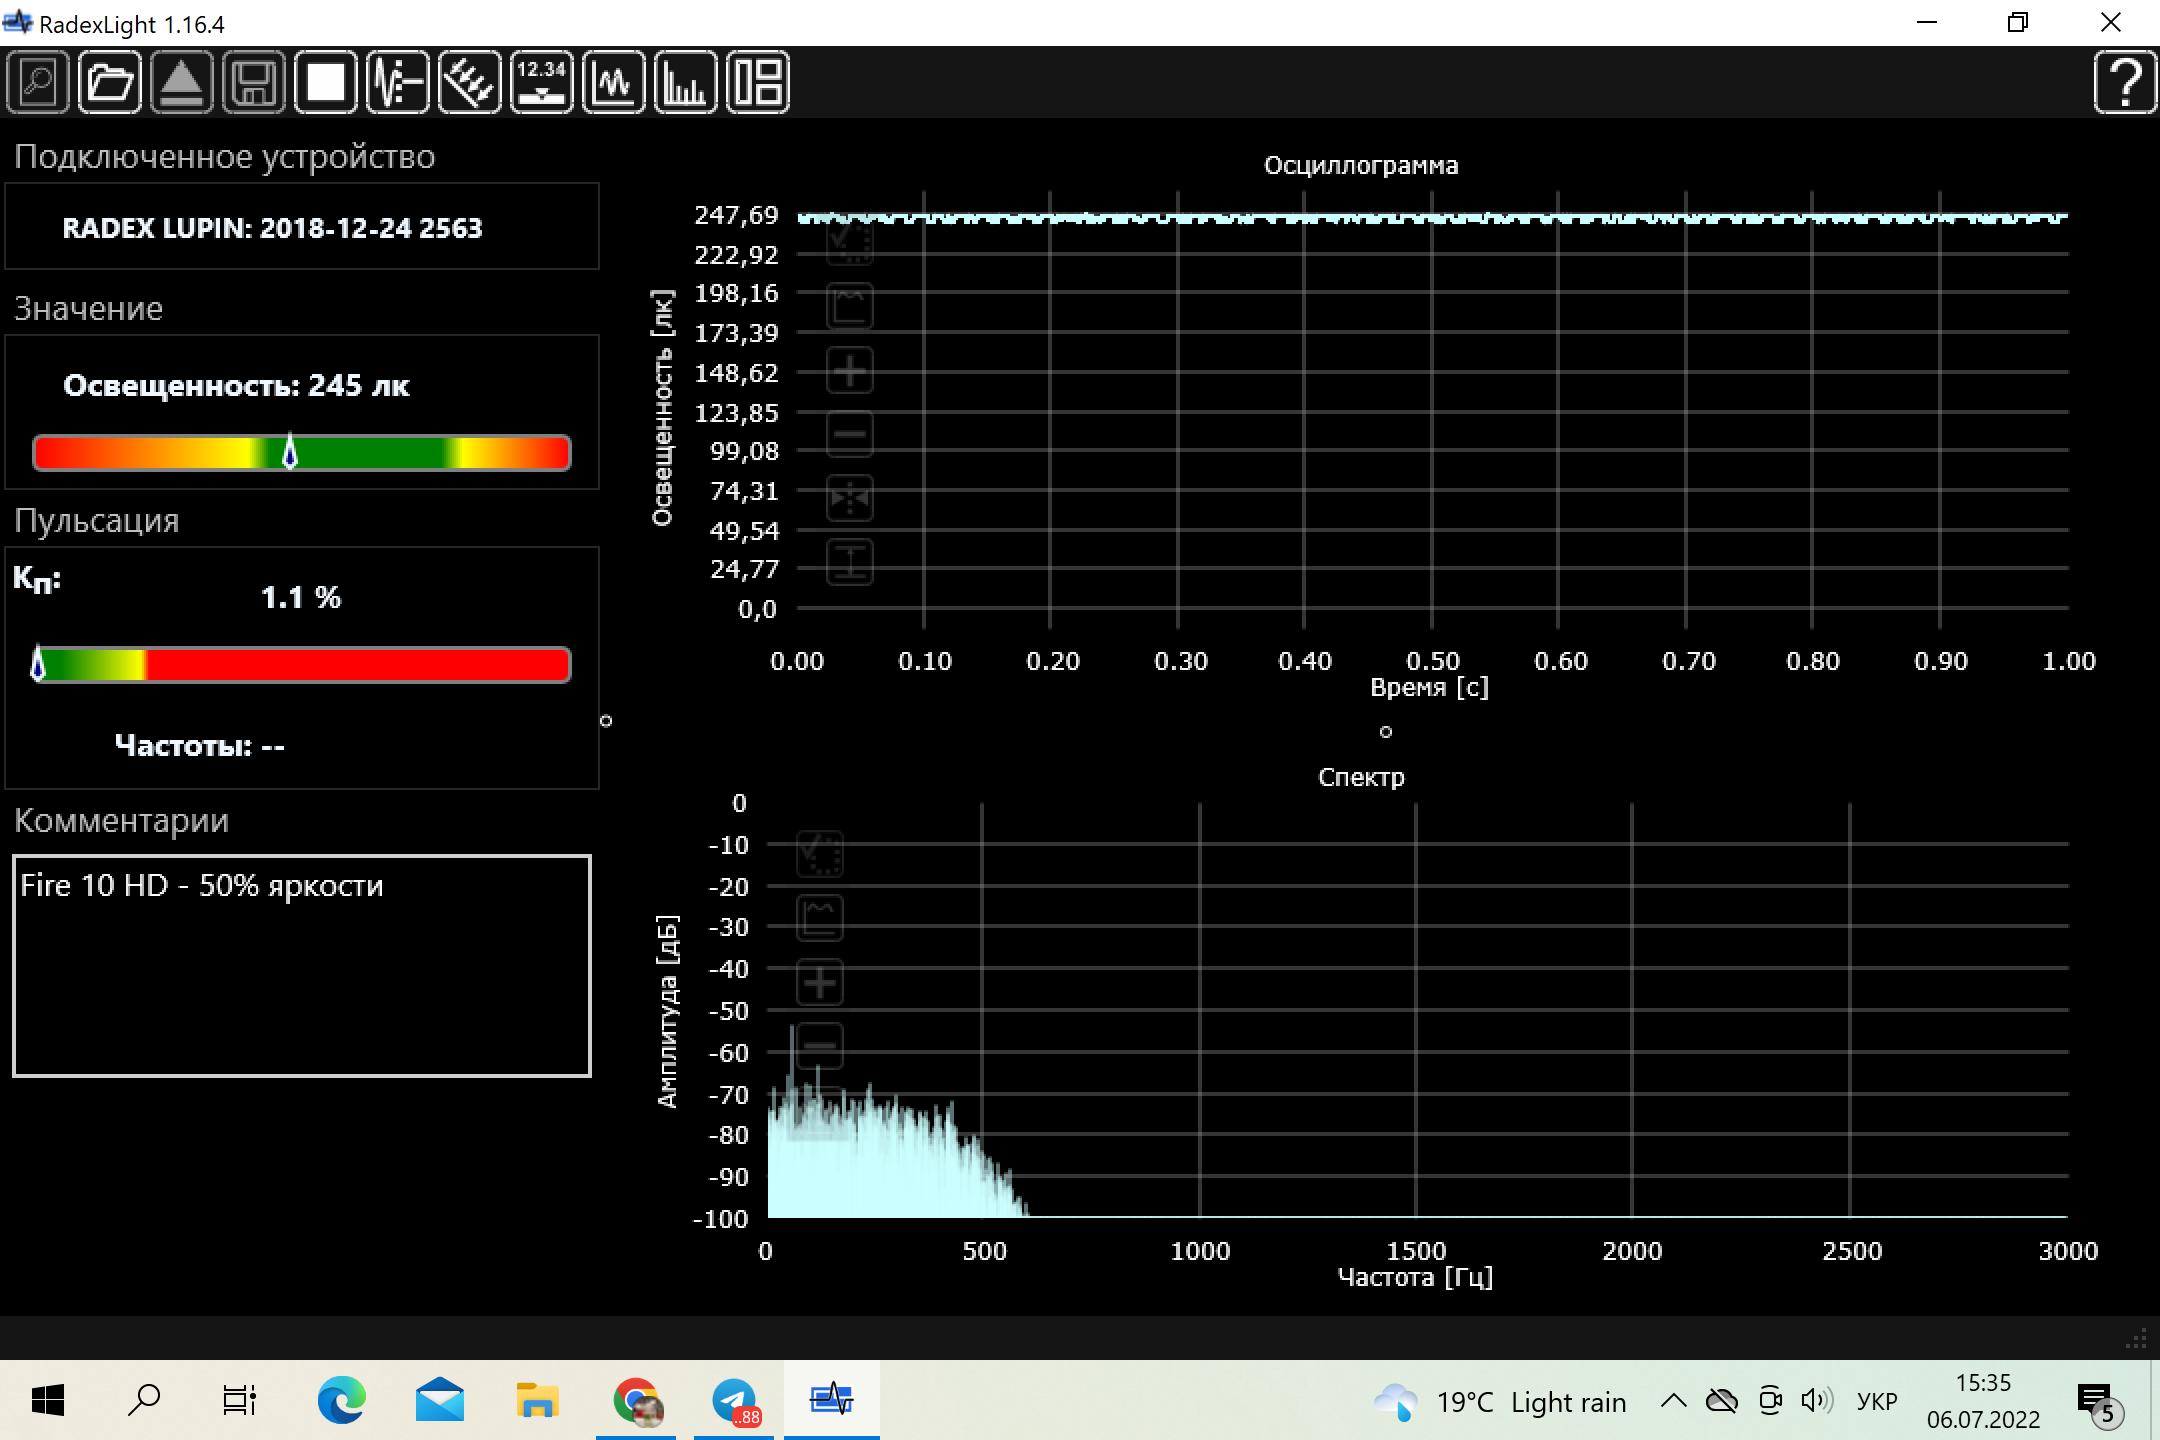
Task: Open Telegram from the taskbar
Action: click(x=734, y=1401)
